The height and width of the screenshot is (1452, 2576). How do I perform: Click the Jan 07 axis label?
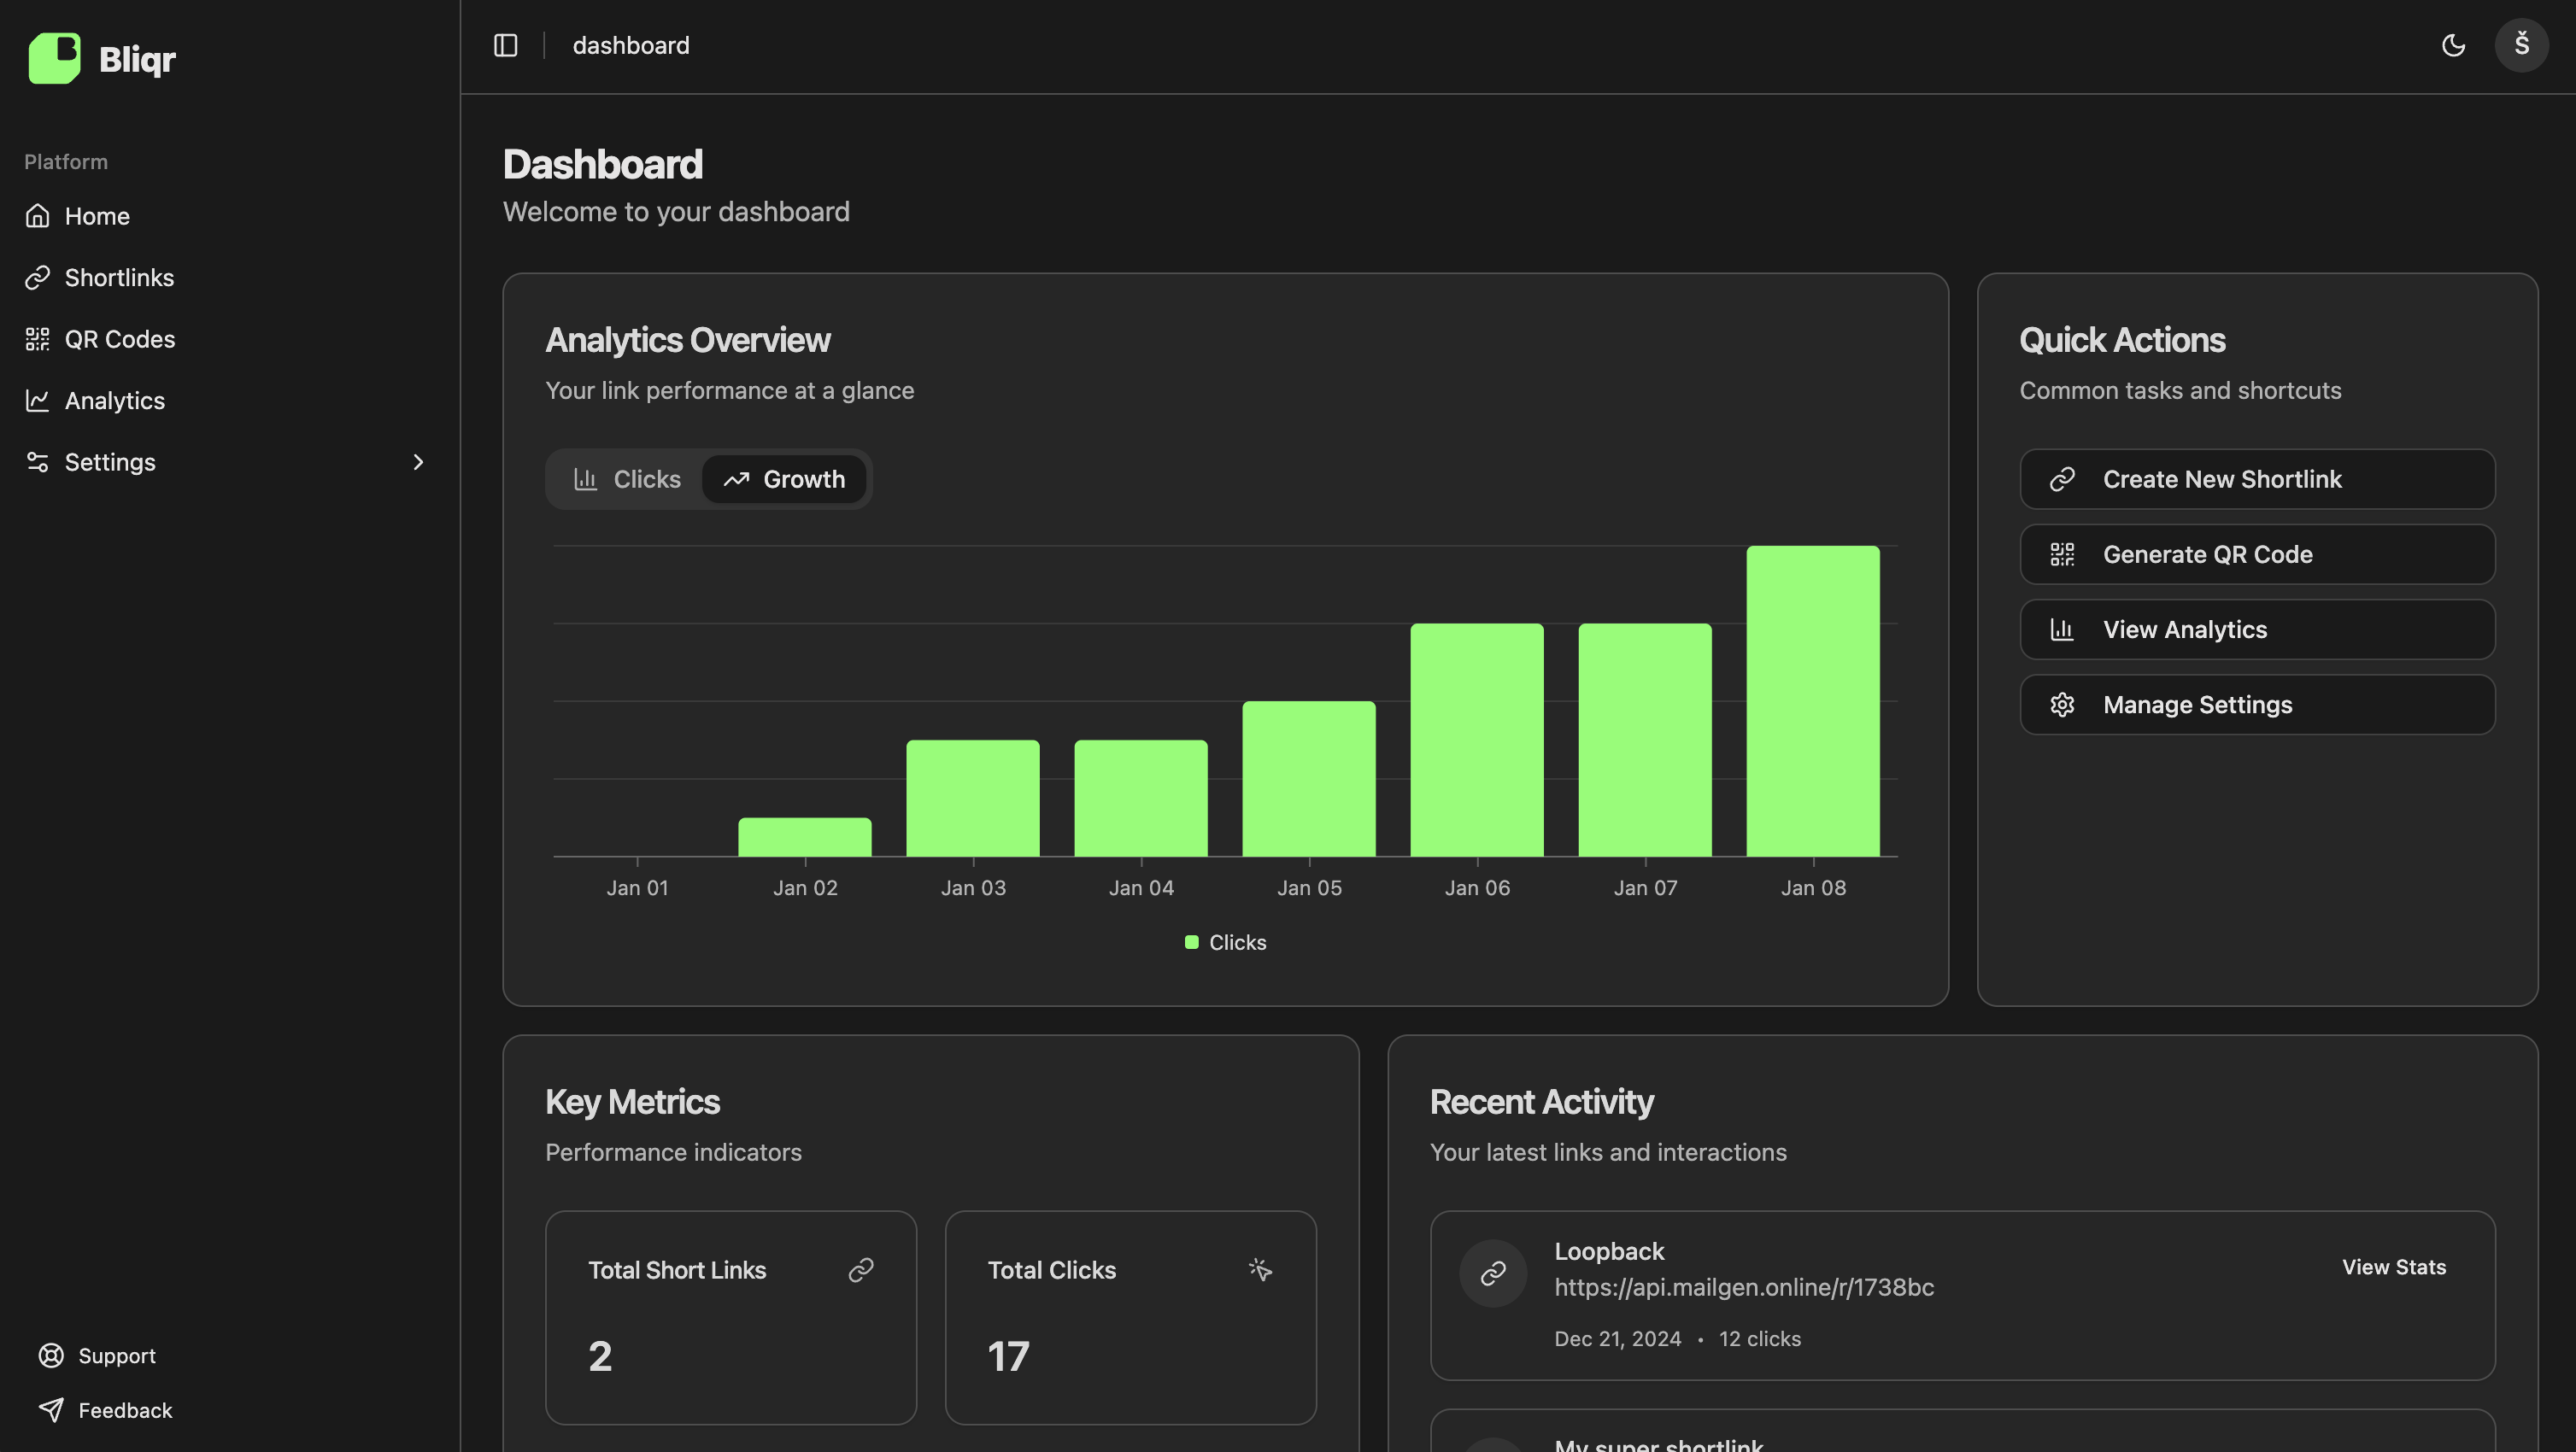click(x=1645, y=888)
